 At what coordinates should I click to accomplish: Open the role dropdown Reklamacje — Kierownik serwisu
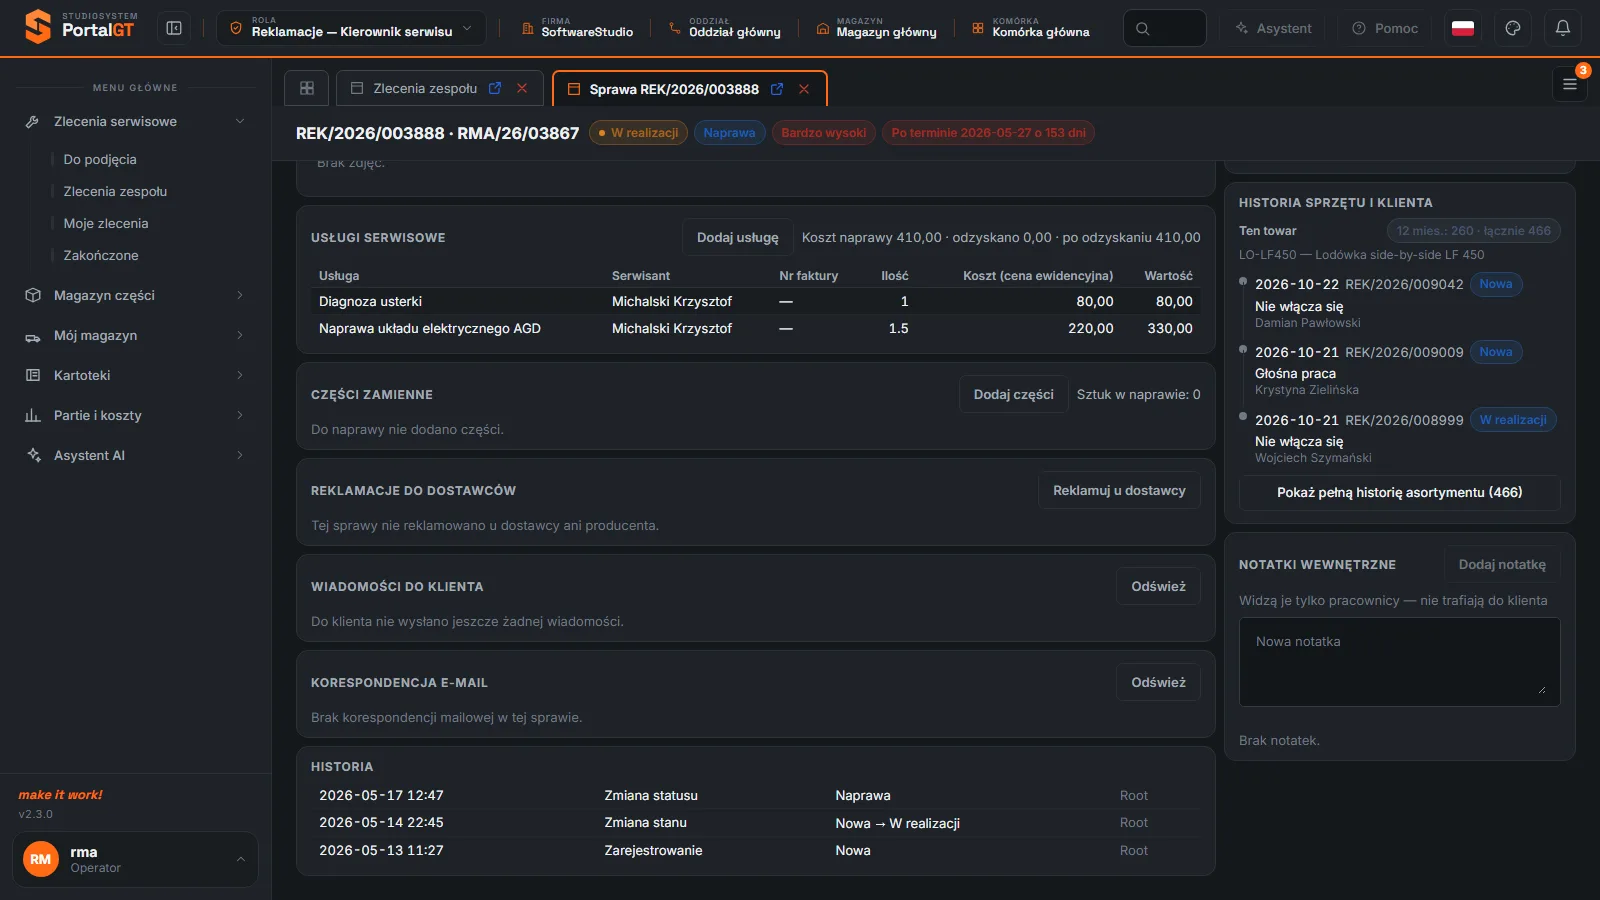(351, 28)
